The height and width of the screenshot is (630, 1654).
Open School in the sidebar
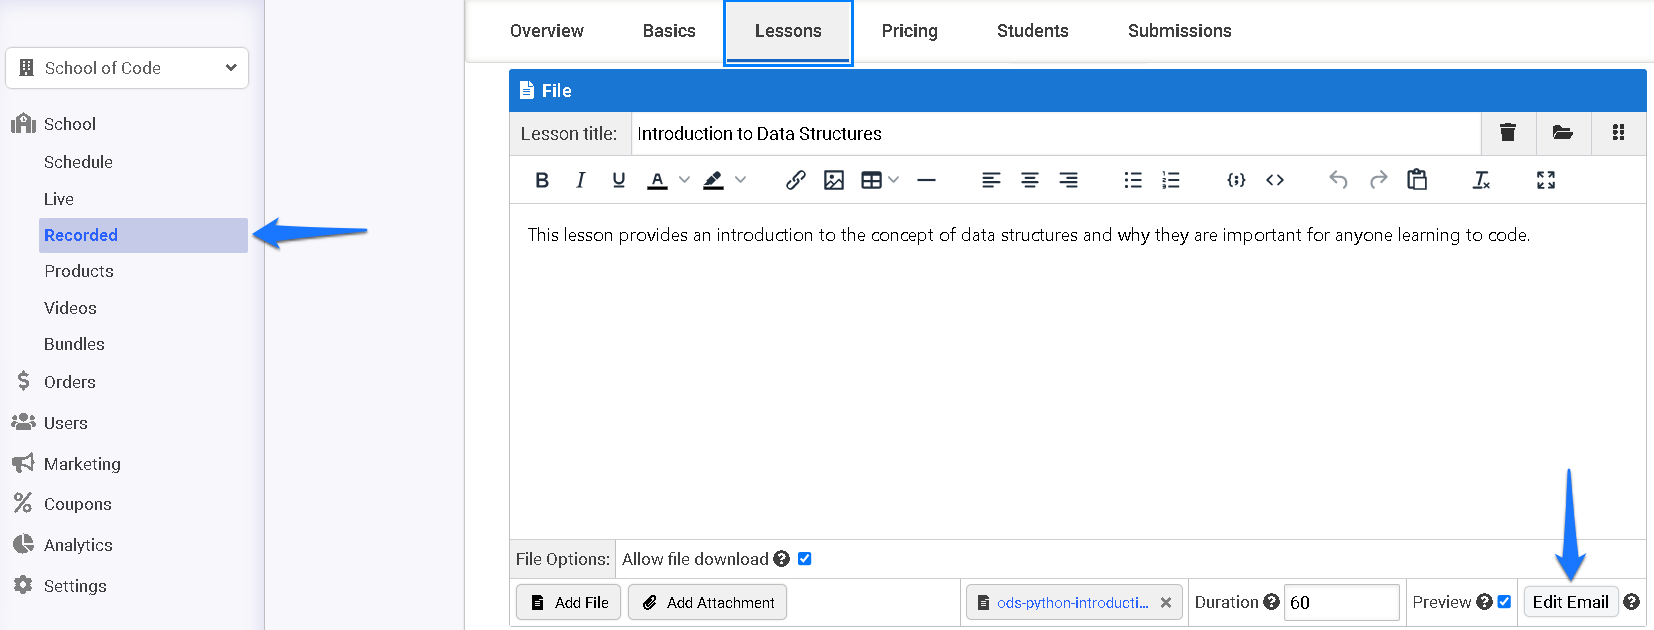point(70,124)
